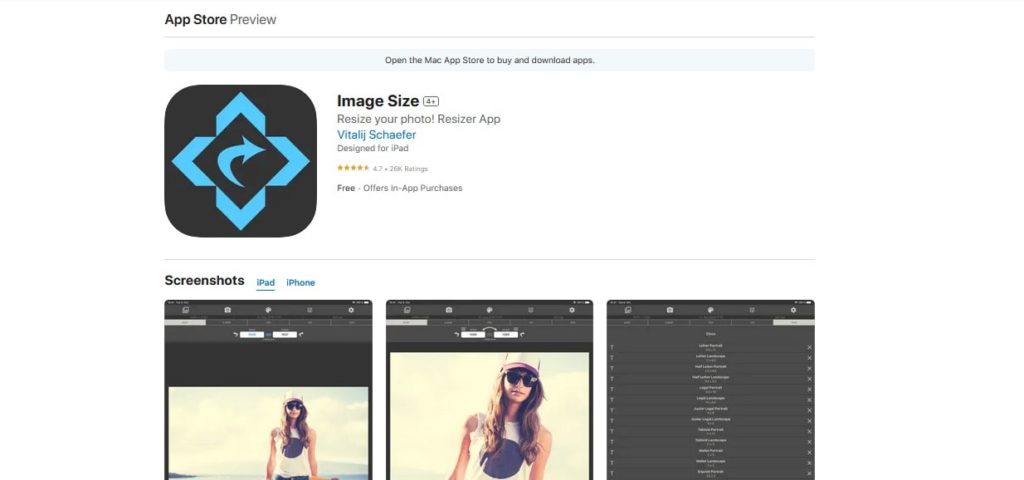Click the App Store header link
Viewport: 1024px width, 480px height.
point(195,20)
